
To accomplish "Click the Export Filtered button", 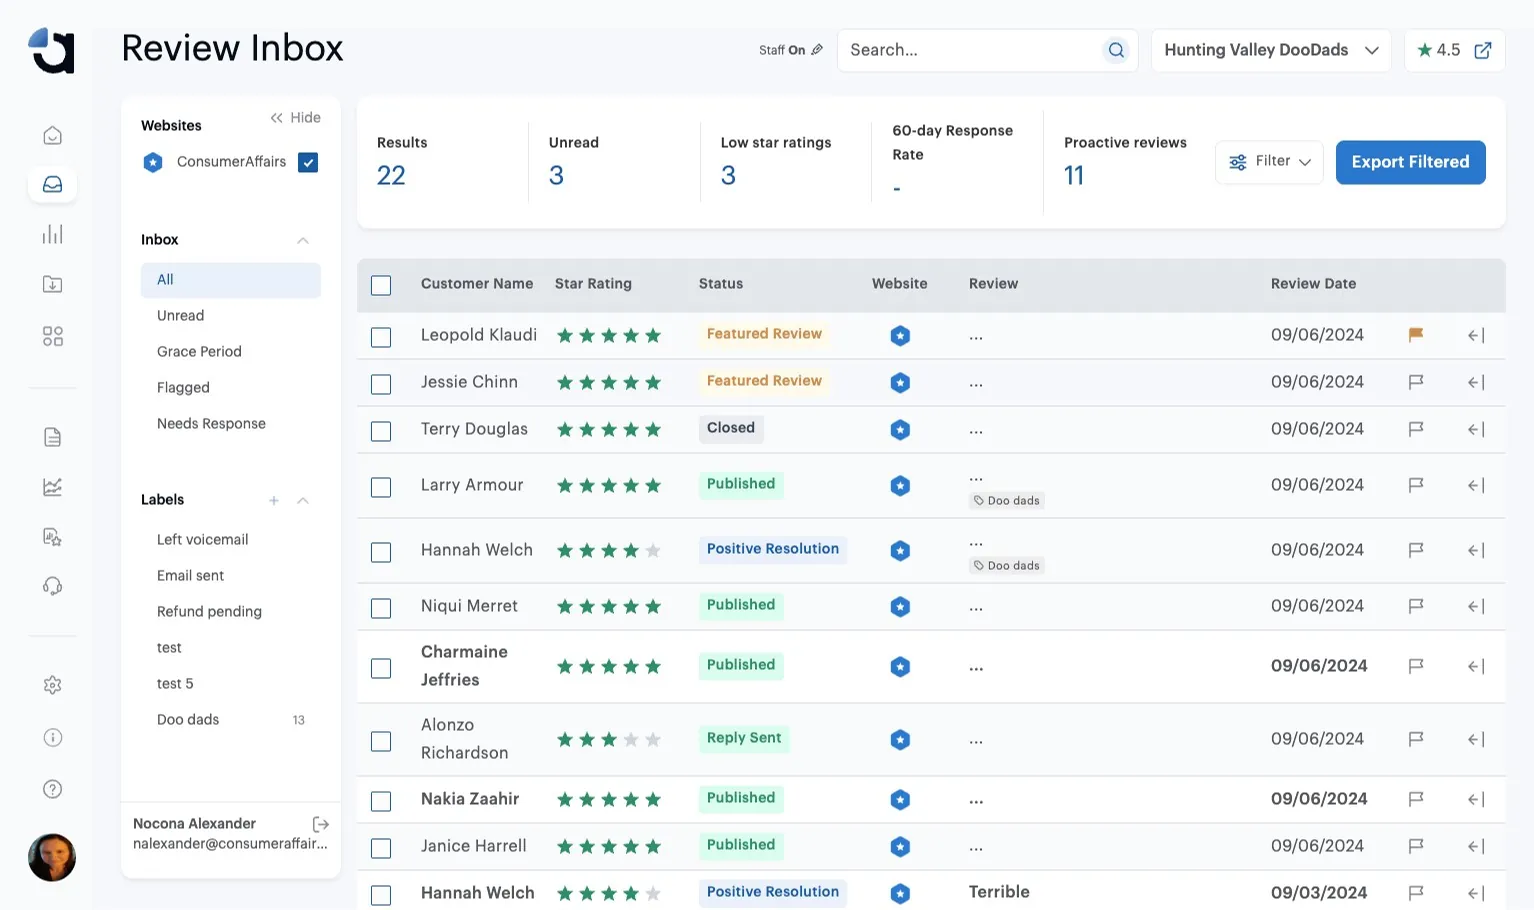I will pos(1410,162).
